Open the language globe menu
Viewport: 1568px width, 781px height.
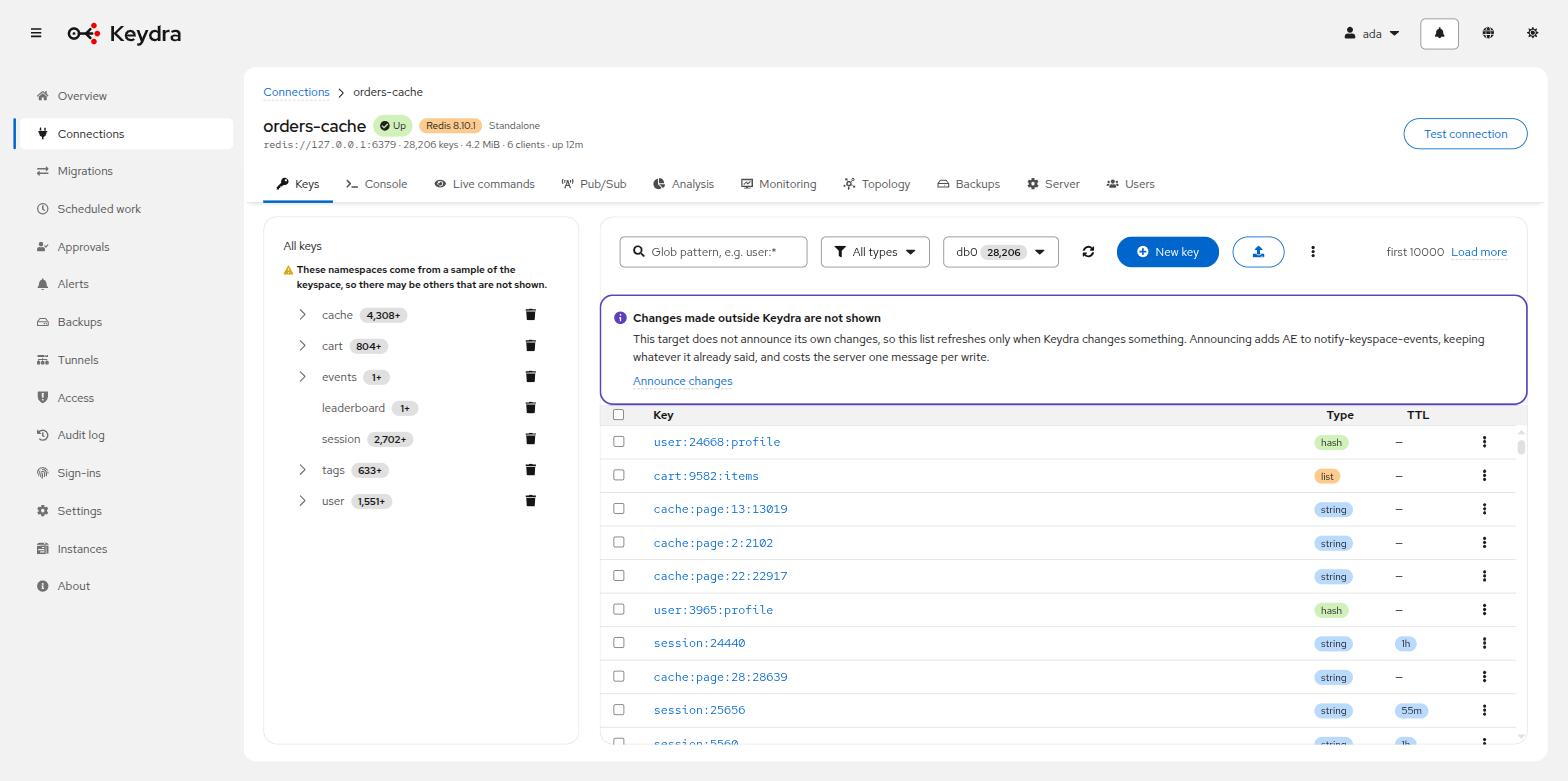1488,33
